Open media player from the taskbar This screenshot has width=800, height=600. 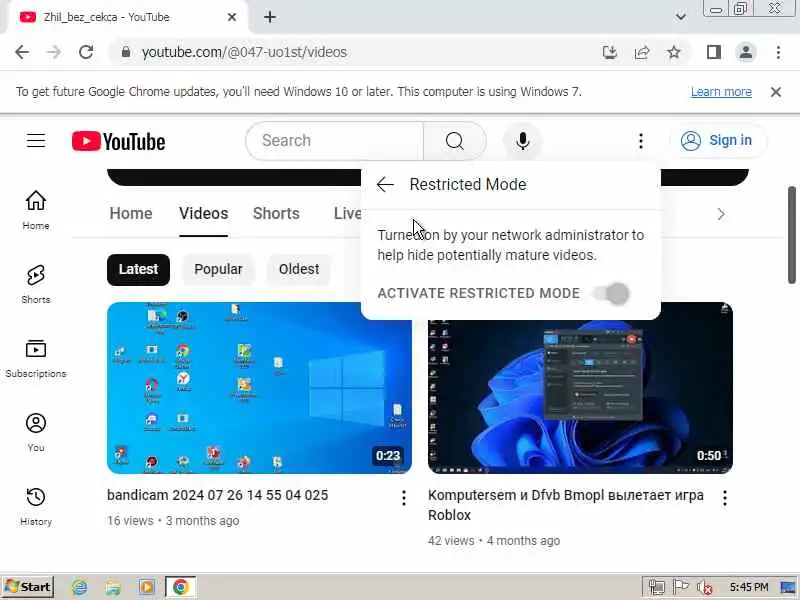pyautogui.click(x=146, y=587)
